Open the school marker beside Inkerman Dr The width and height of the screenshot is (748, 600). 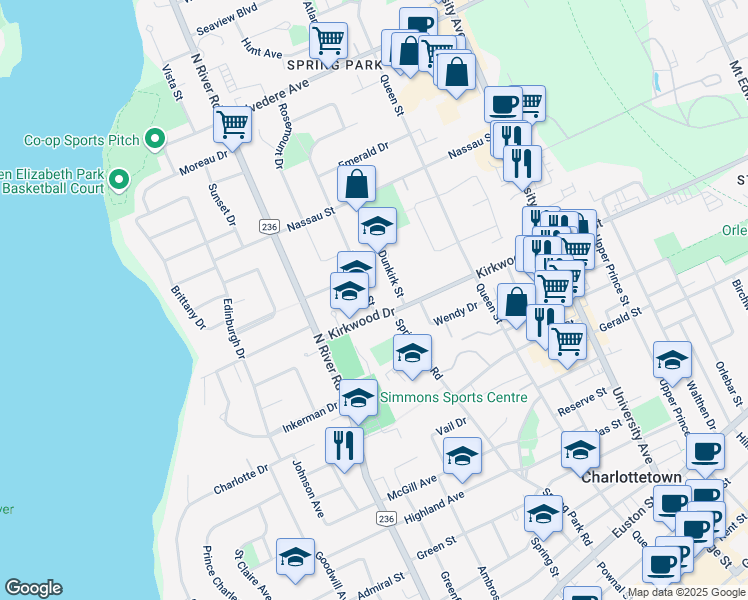(357, 398)
